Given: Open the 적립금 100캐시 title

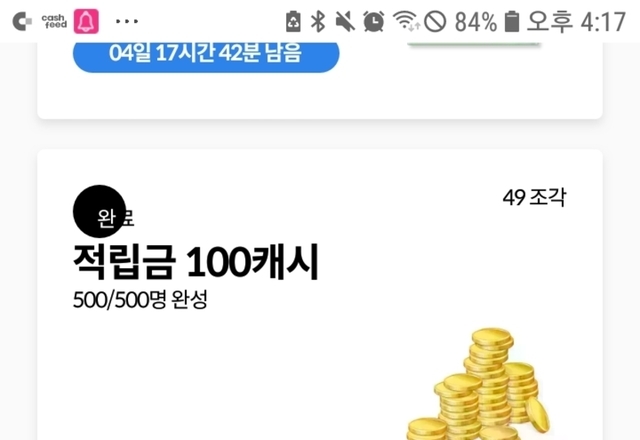Looking at the screenshot, I should (196, 262).
